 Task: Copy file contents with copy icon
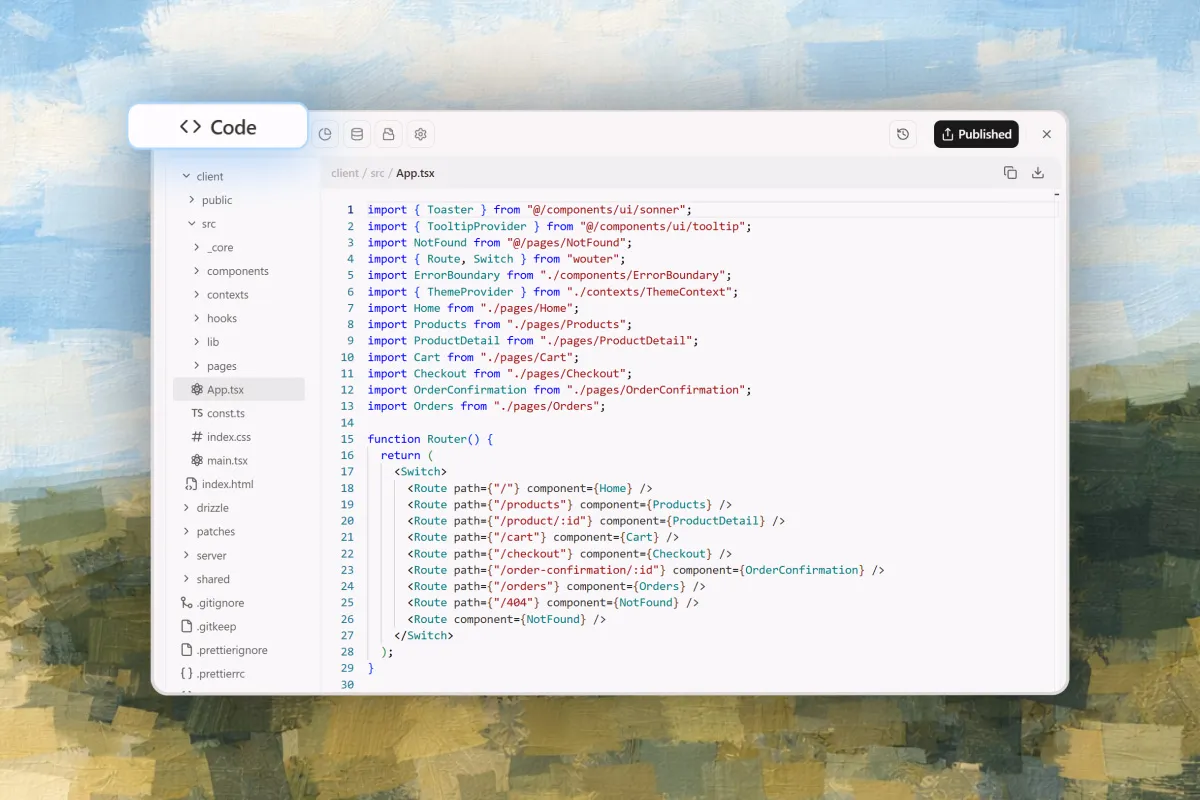(x=1010, y=173)
